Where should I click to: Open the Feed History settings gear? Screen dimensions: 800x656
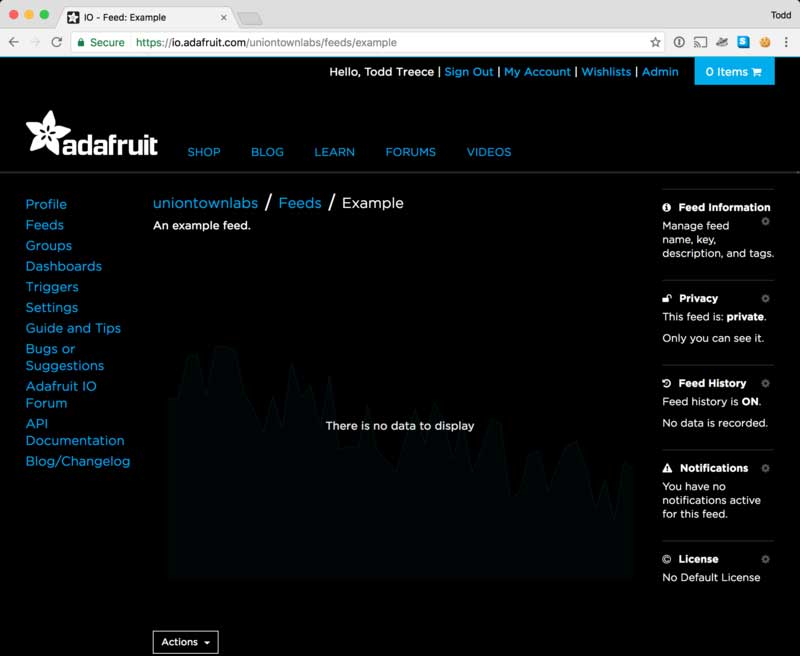(765, 383)
